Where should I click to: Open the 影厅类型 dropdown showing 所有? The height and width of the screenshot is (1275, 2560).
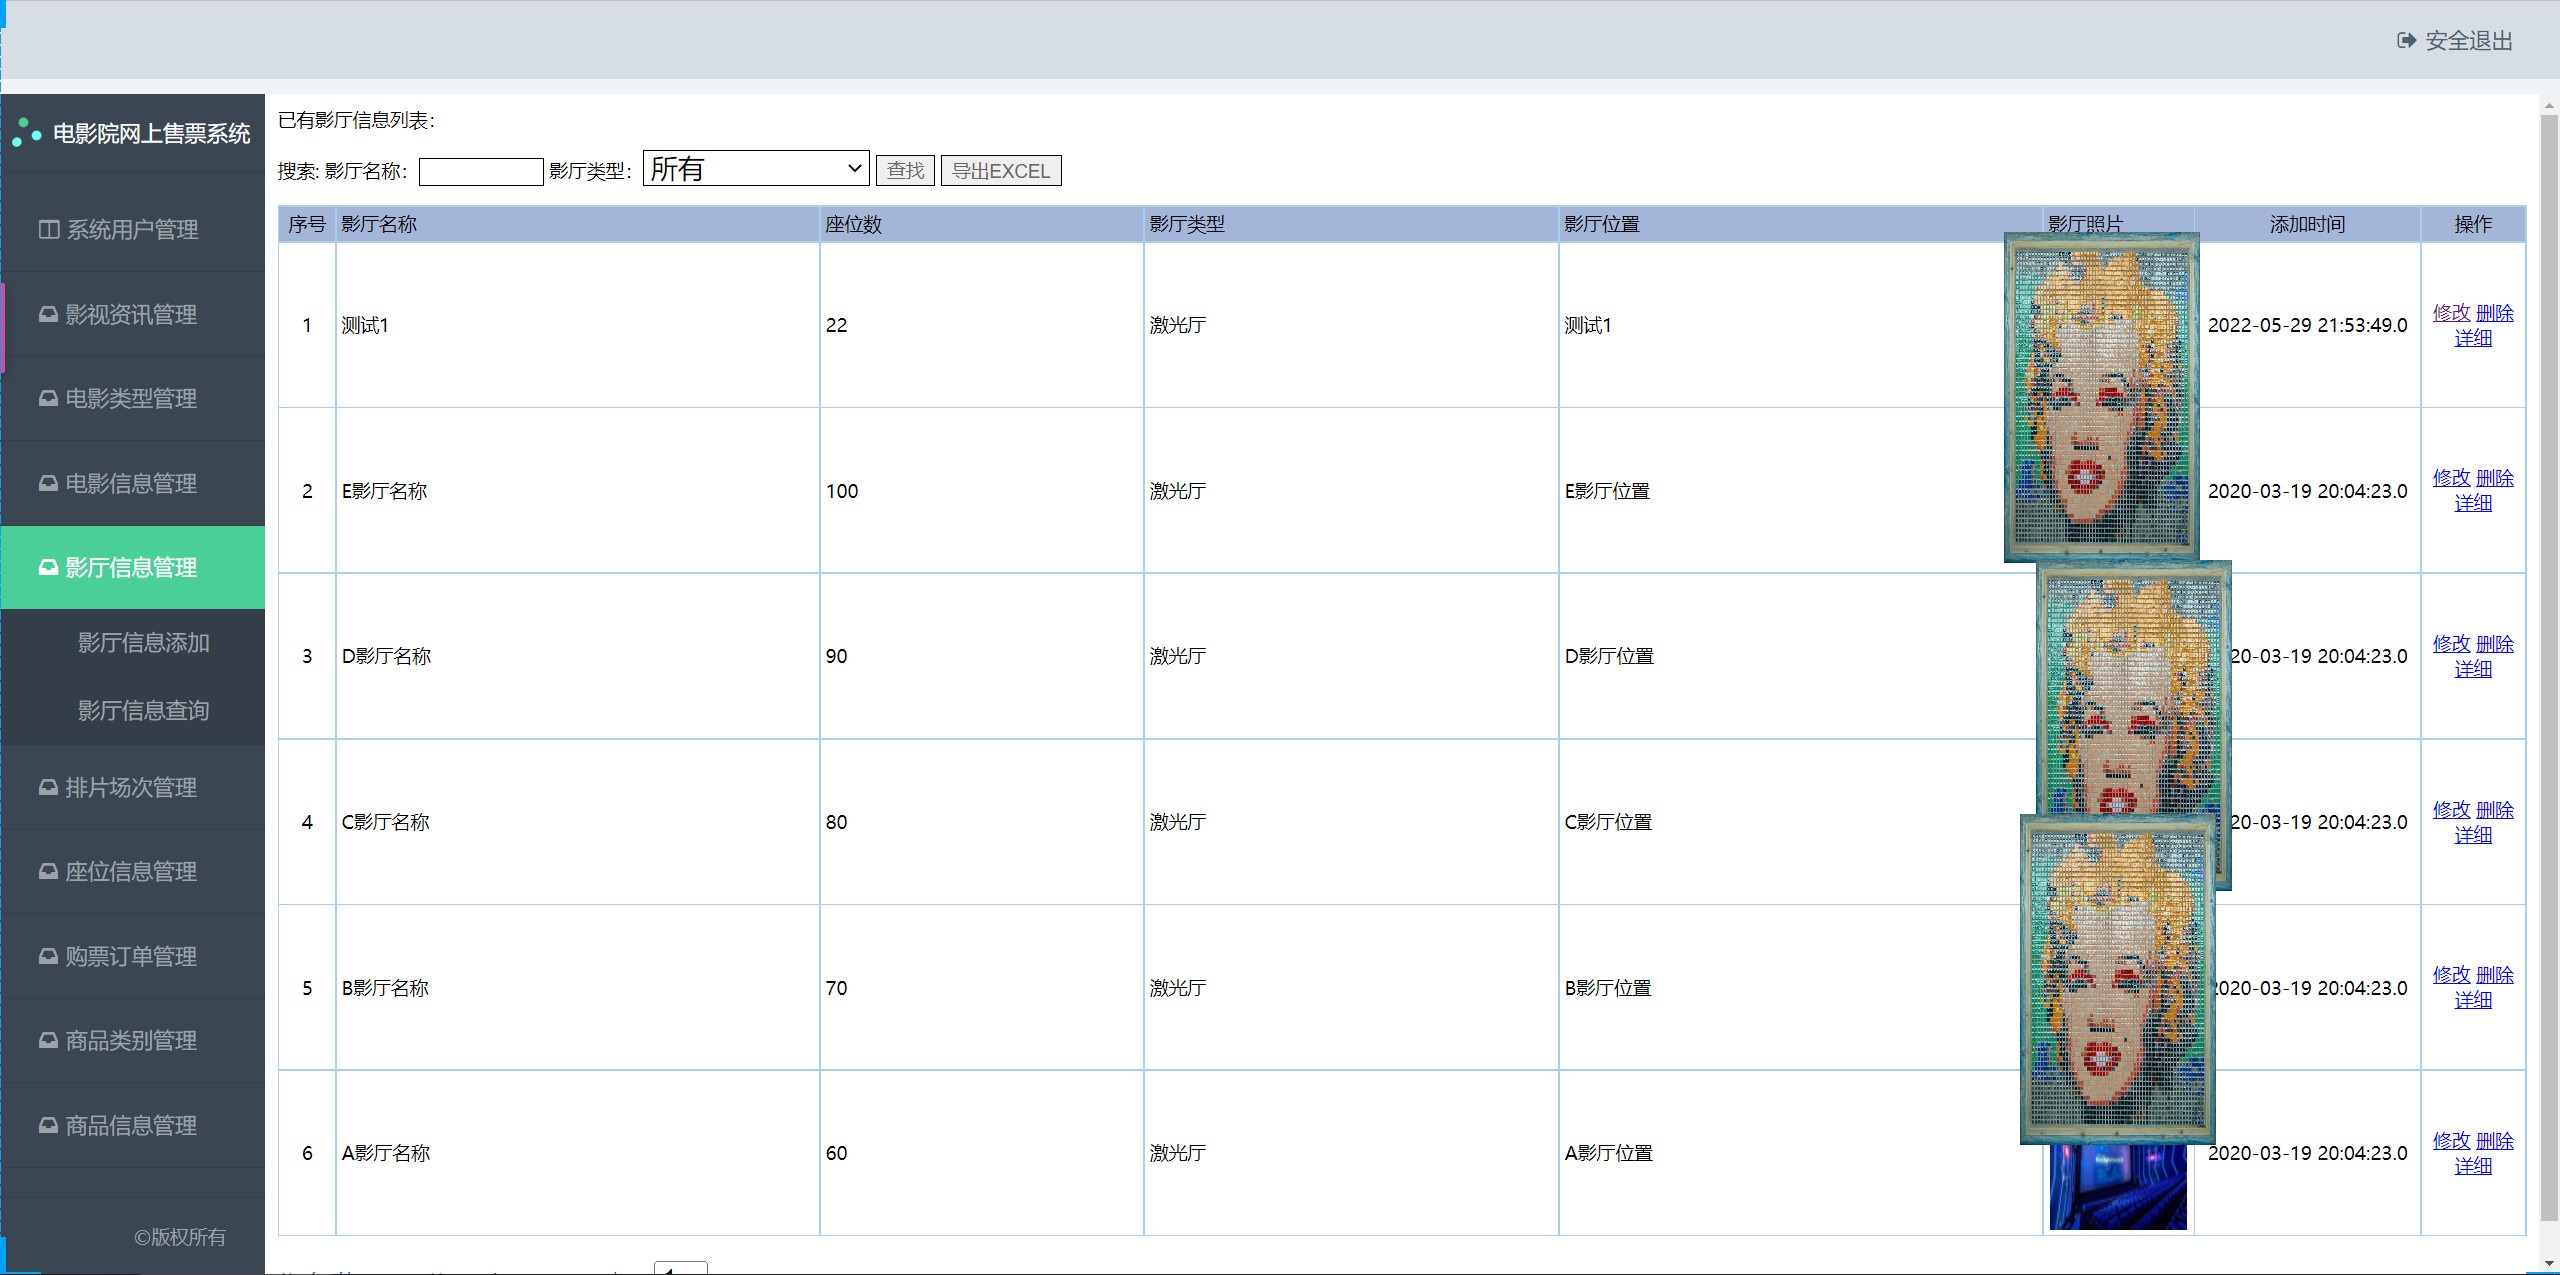point(756,169)
